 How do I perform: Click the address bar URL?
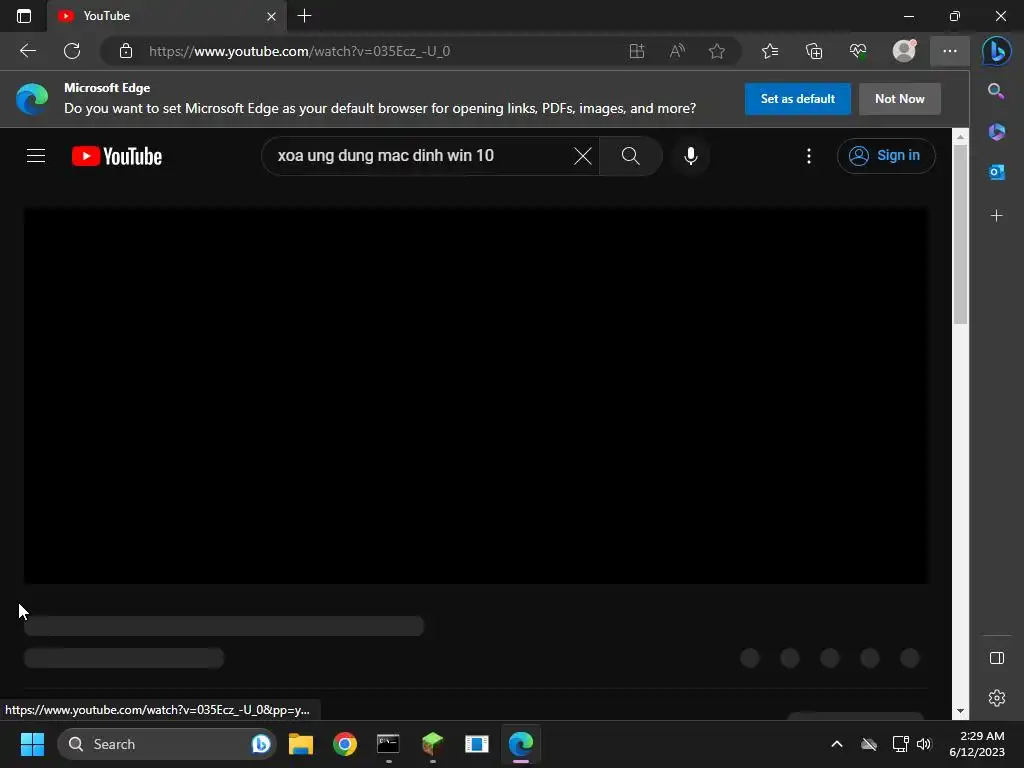coord(299,51)
